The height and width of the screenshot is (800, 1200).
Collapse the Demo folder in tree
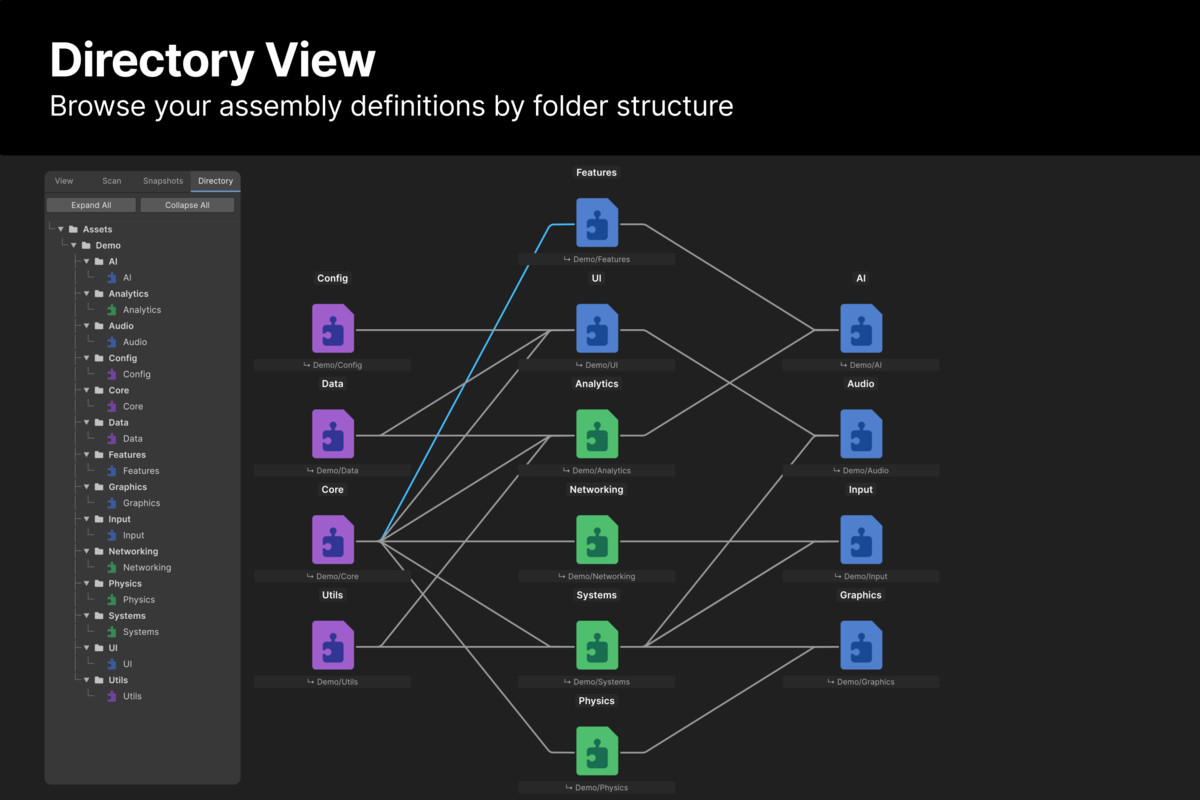pyautogui.click(x=74, y=245)
